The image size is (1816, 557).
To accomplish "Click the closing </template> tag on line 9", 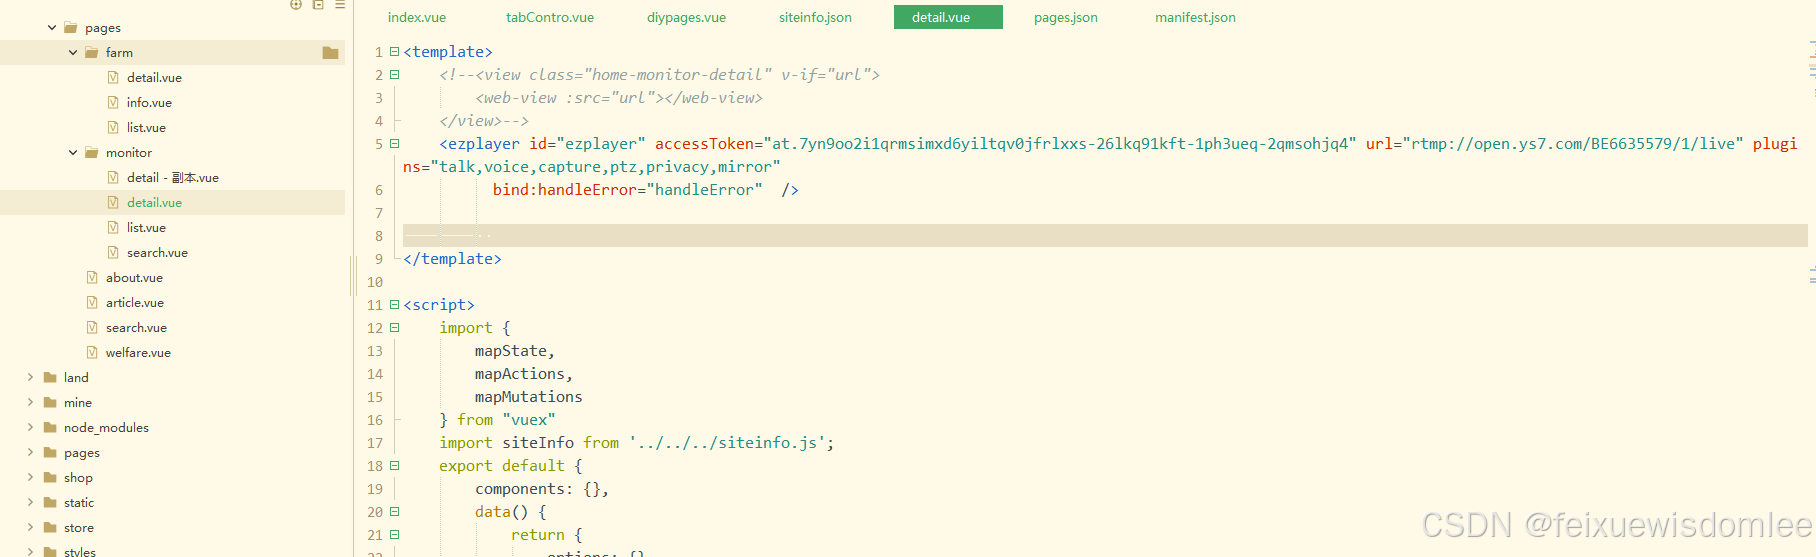I will (x=453, y=259).
